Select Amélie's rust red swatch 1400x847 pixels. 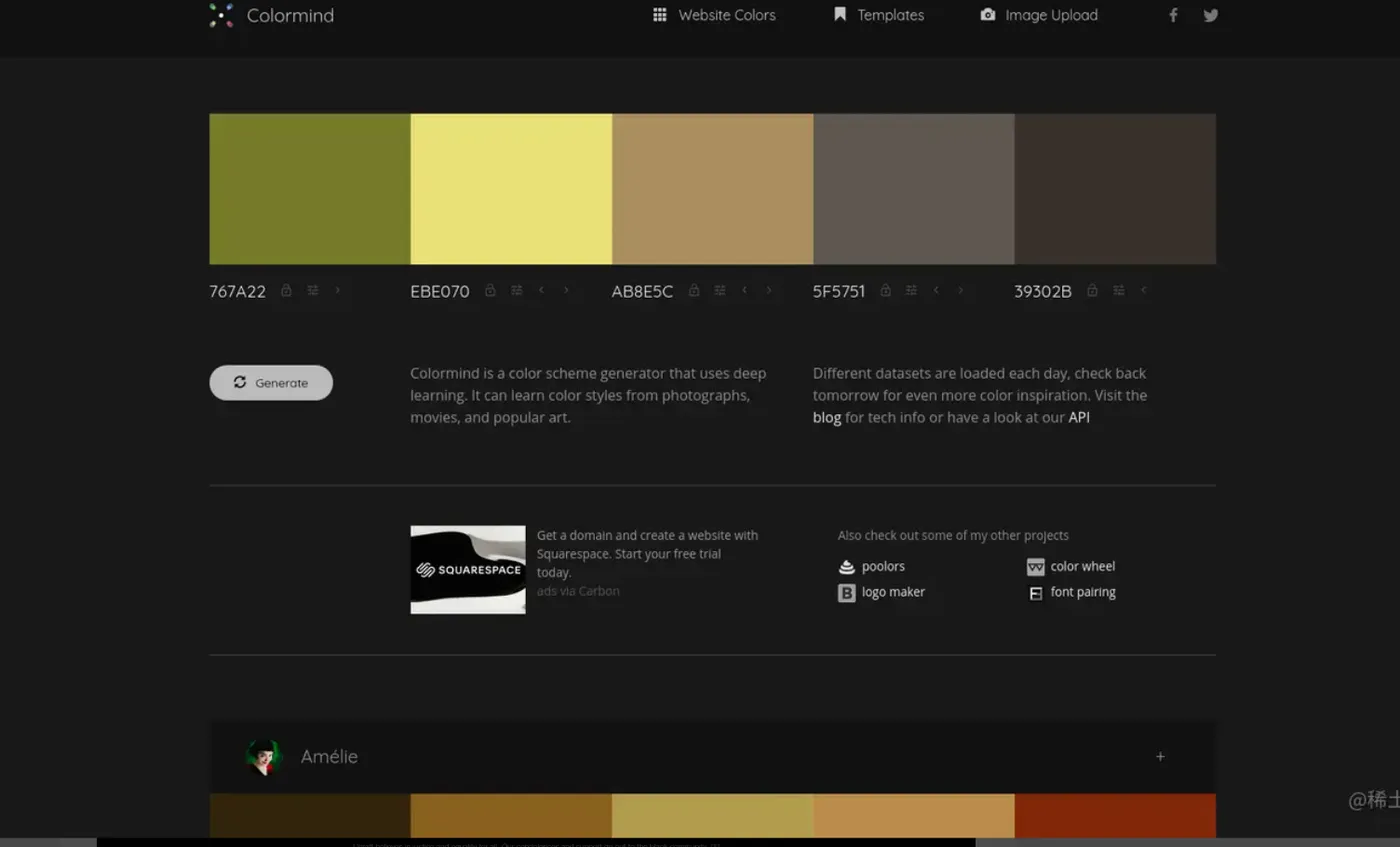coord(1115,816)
